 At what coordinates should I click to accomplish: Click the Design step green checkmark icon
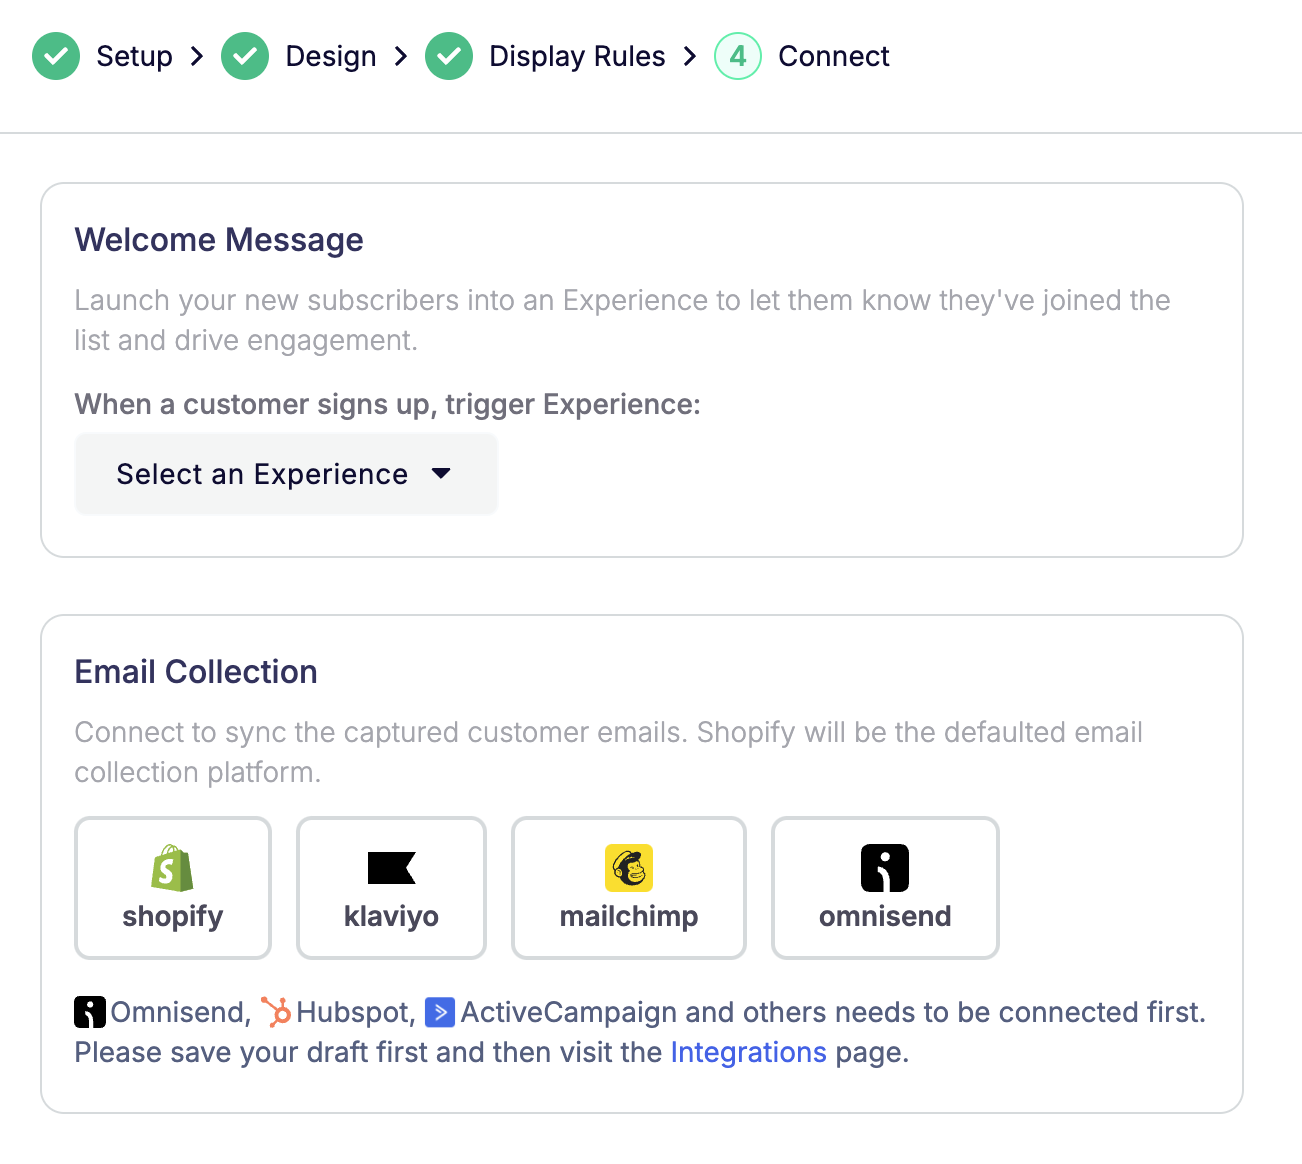tap(245, 56)
